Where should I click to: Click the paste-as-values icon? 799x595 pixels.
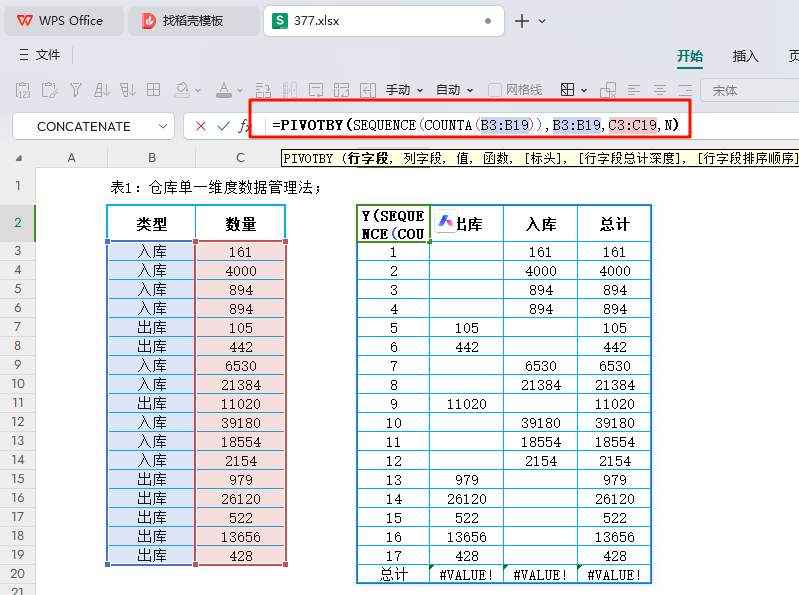pos(23,90)
